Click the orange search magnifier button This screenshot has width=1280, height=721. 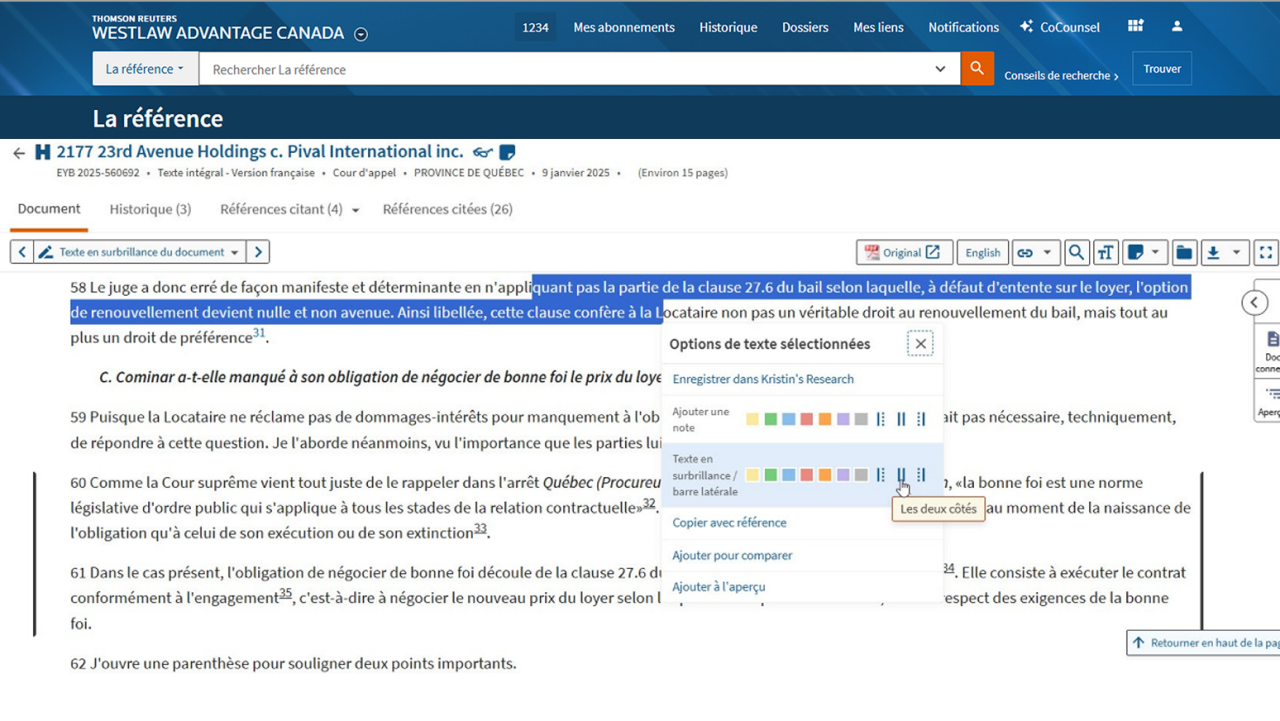[x=977, y=69]
